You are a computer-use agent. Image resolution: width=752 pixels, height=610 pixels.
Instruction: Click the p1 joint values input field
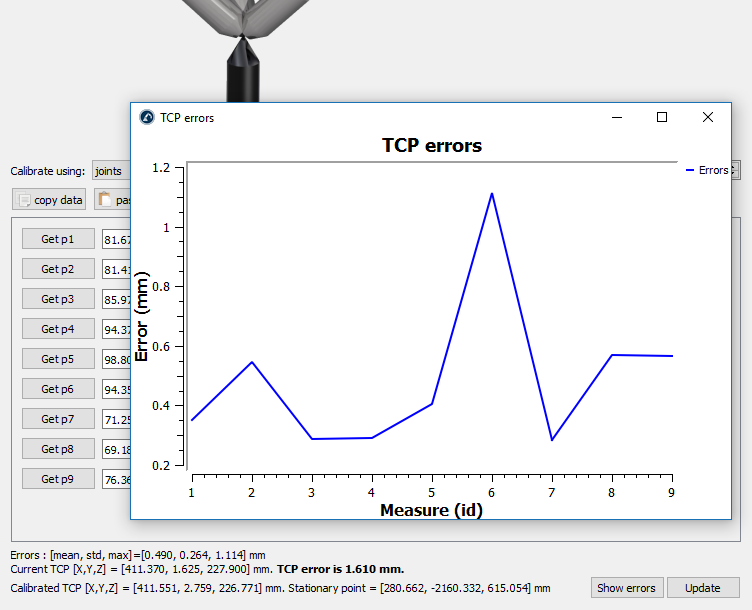click(x=117, y=240)
